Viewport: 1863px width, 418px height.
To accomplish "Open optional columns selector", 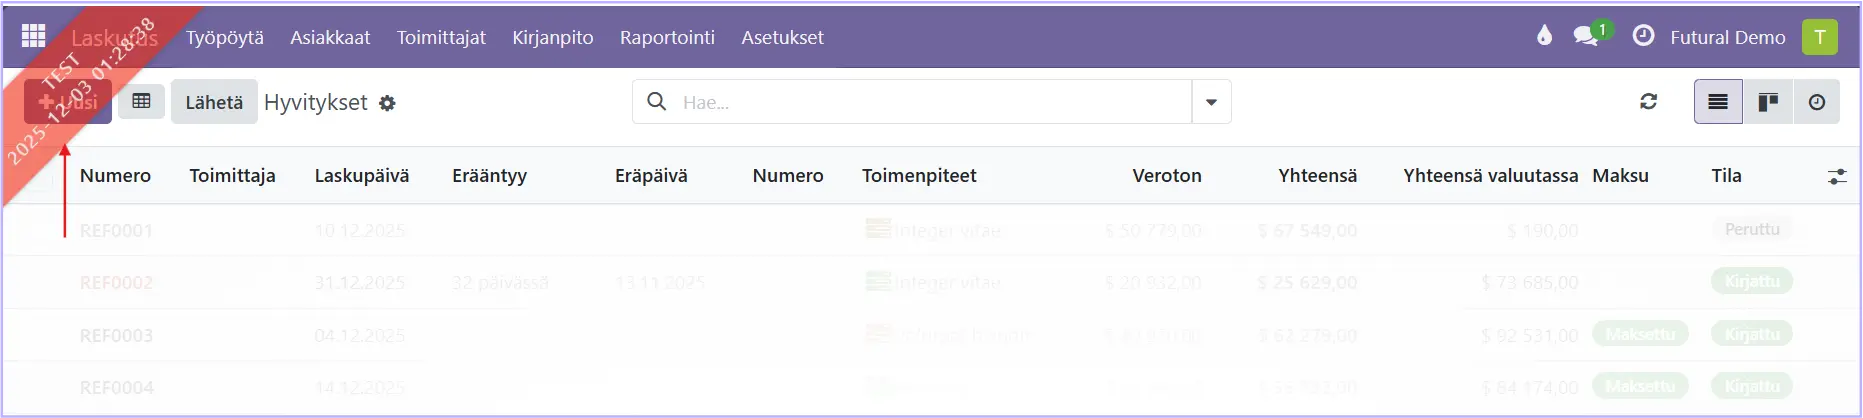I will [x=1837, y=176].
